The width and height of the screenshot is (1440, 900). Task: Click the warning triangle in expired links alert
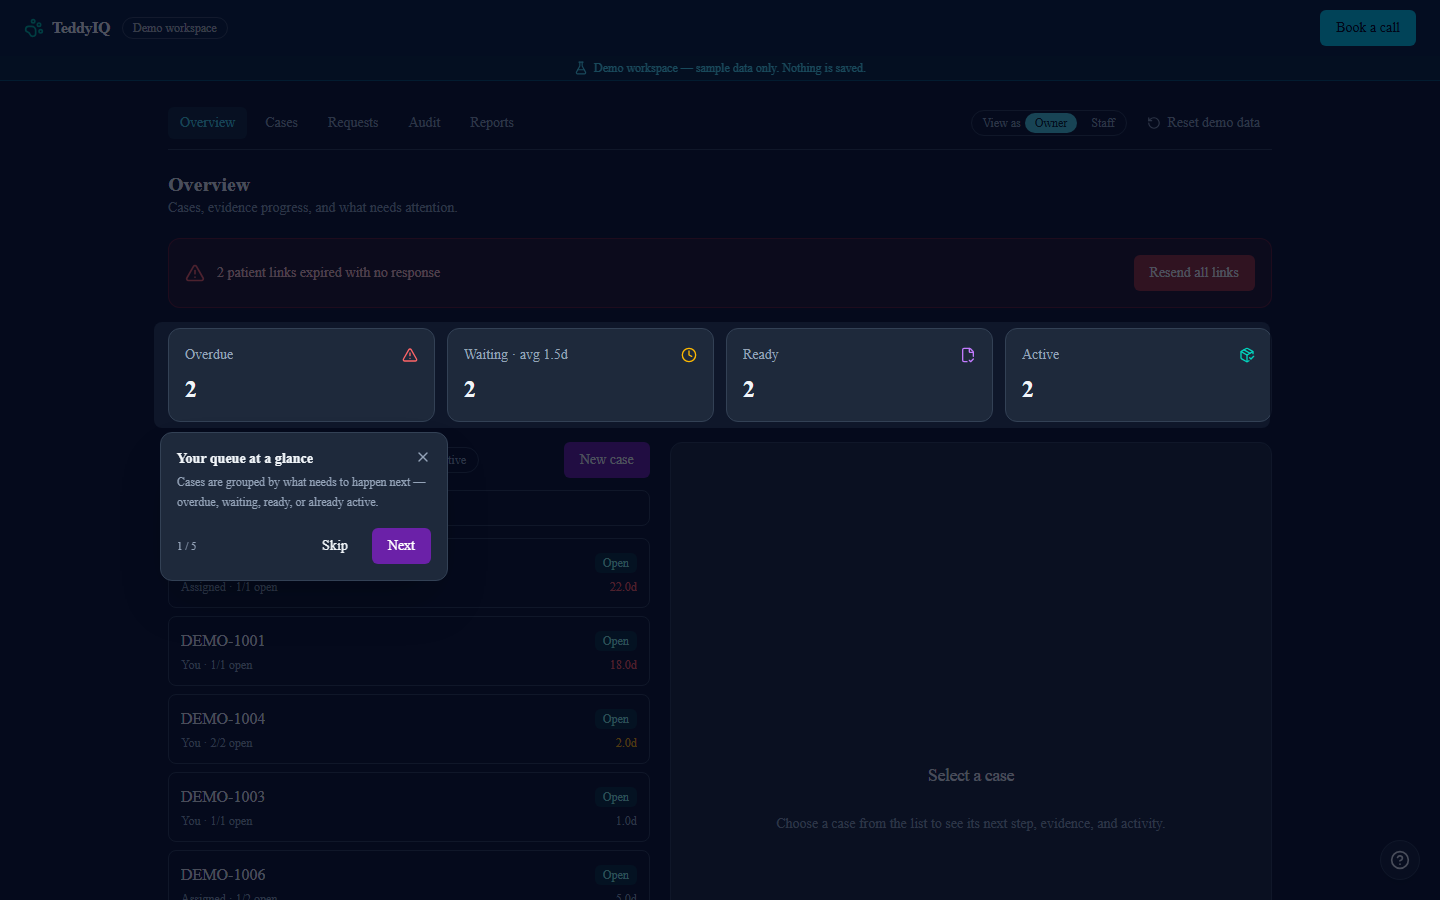click(x=195, y=273)
